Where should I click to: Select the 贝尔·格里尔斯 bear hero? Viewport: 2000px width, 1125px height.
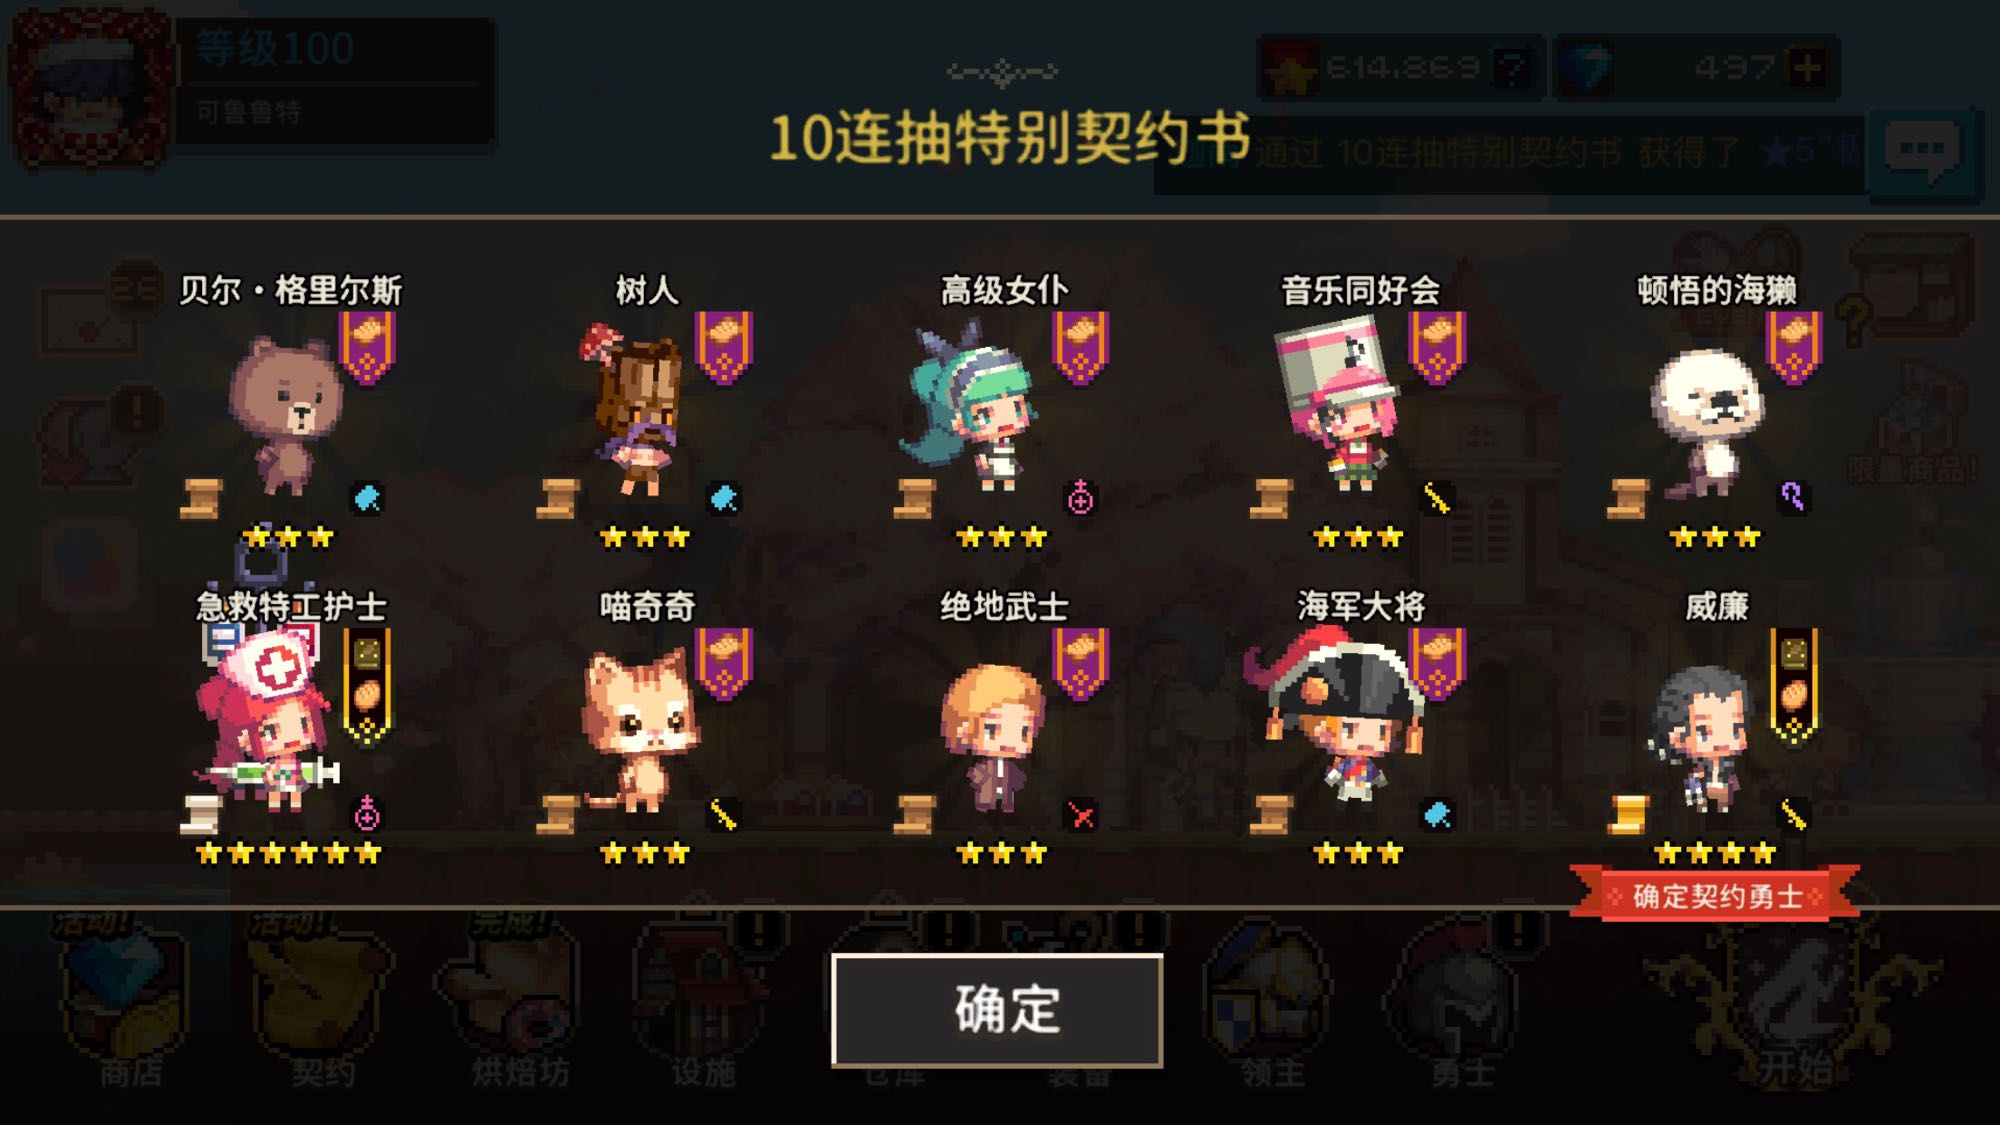tap(287, 415)
